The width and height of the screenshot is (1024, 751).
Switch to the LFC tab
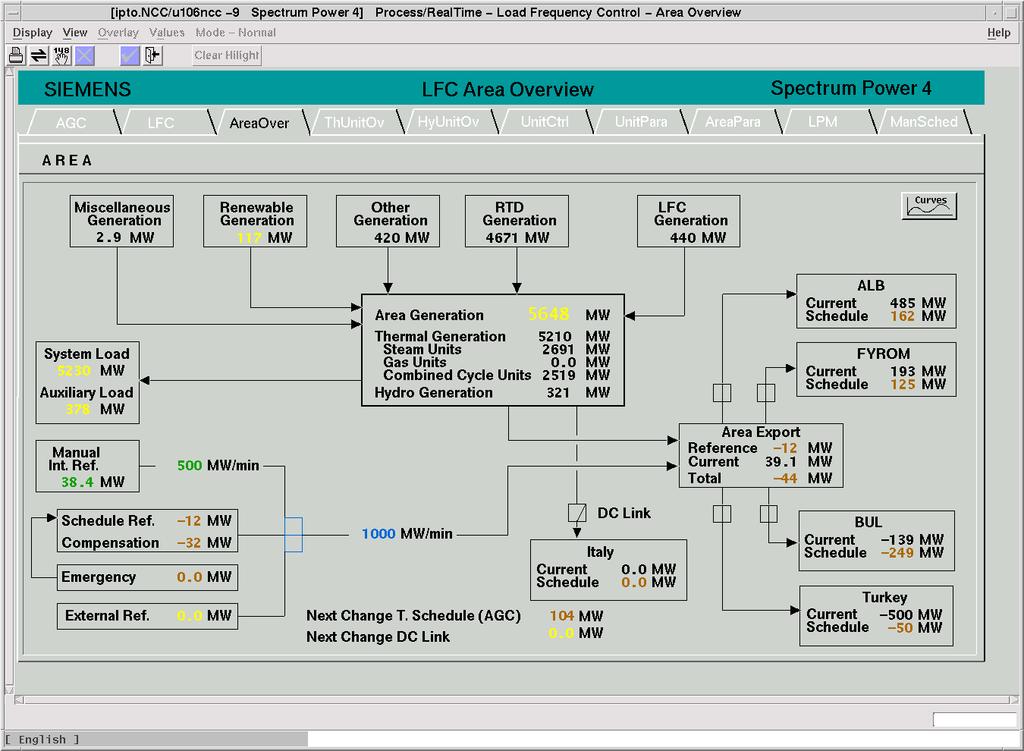pos(161,122)
